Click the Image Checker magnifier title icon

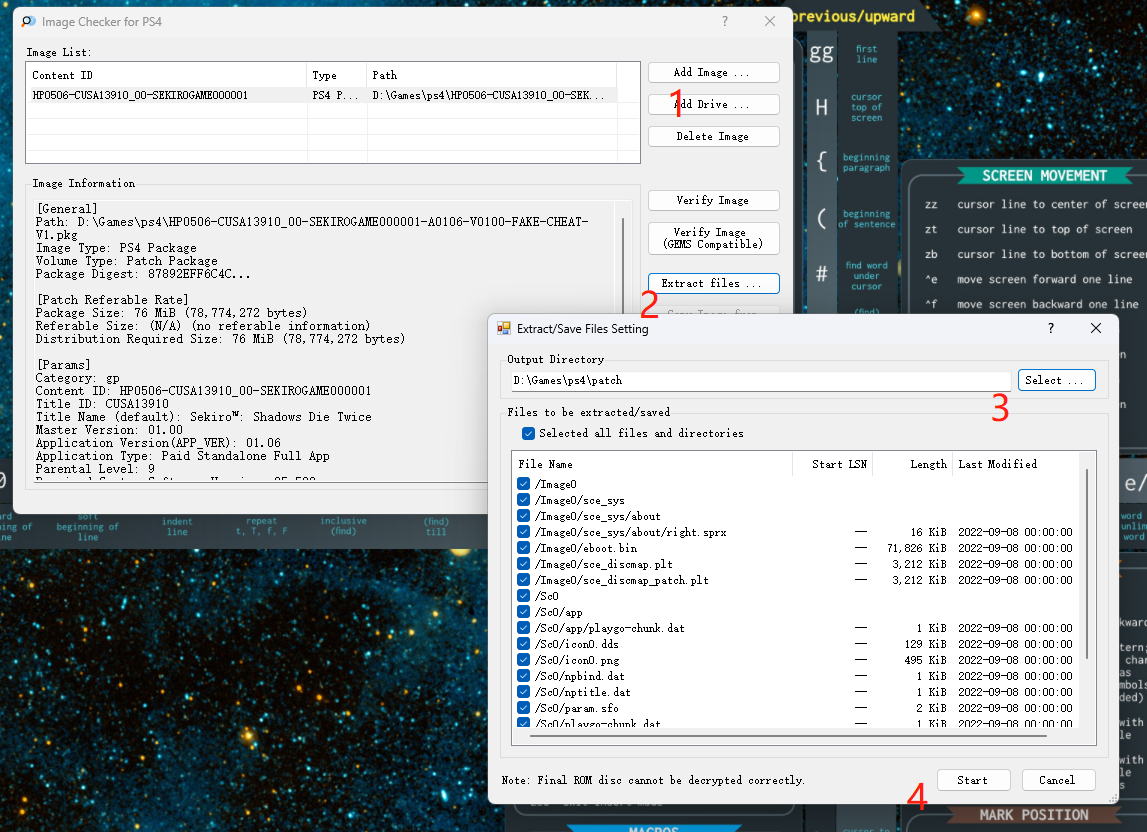point(29,21)
